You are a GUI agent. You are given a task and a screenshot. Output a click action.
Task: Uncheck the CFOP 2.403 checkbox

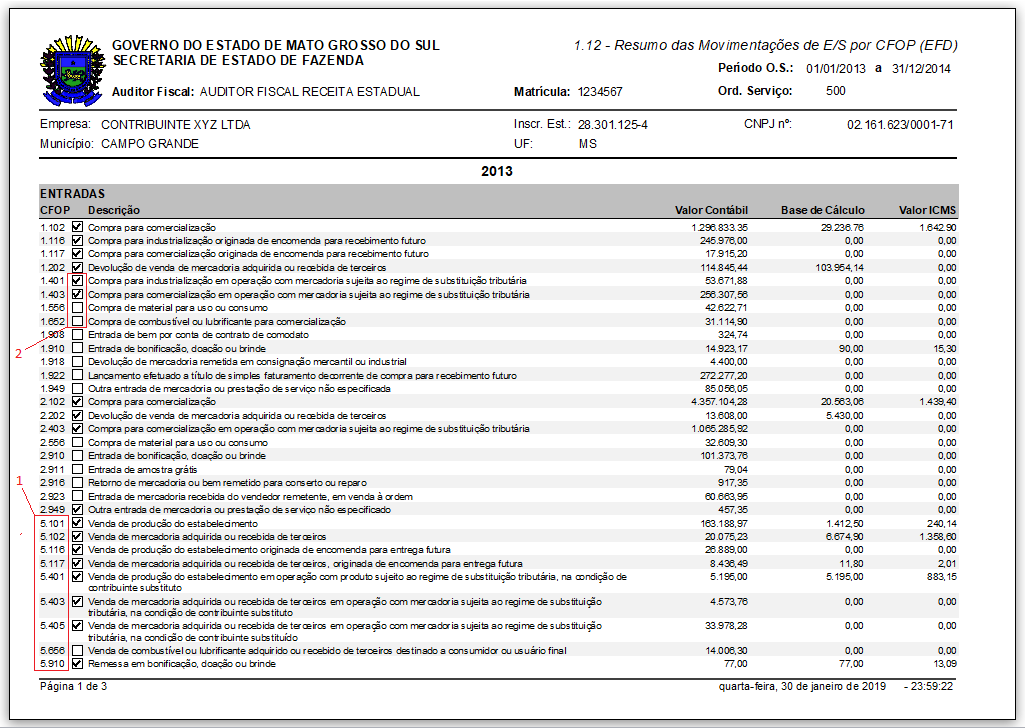tap(77, 428)
